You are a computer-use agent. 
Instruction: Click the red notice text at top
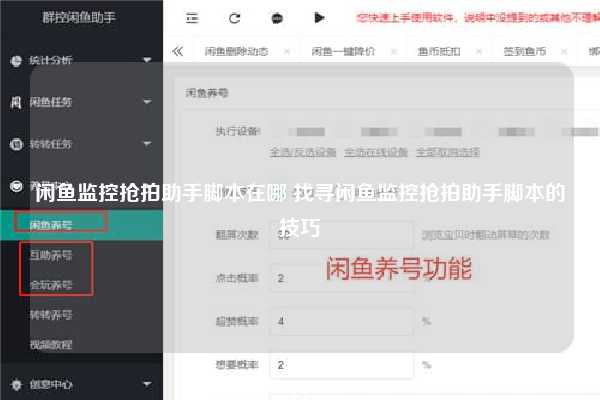pyautogui.click(x=478, y=18)
